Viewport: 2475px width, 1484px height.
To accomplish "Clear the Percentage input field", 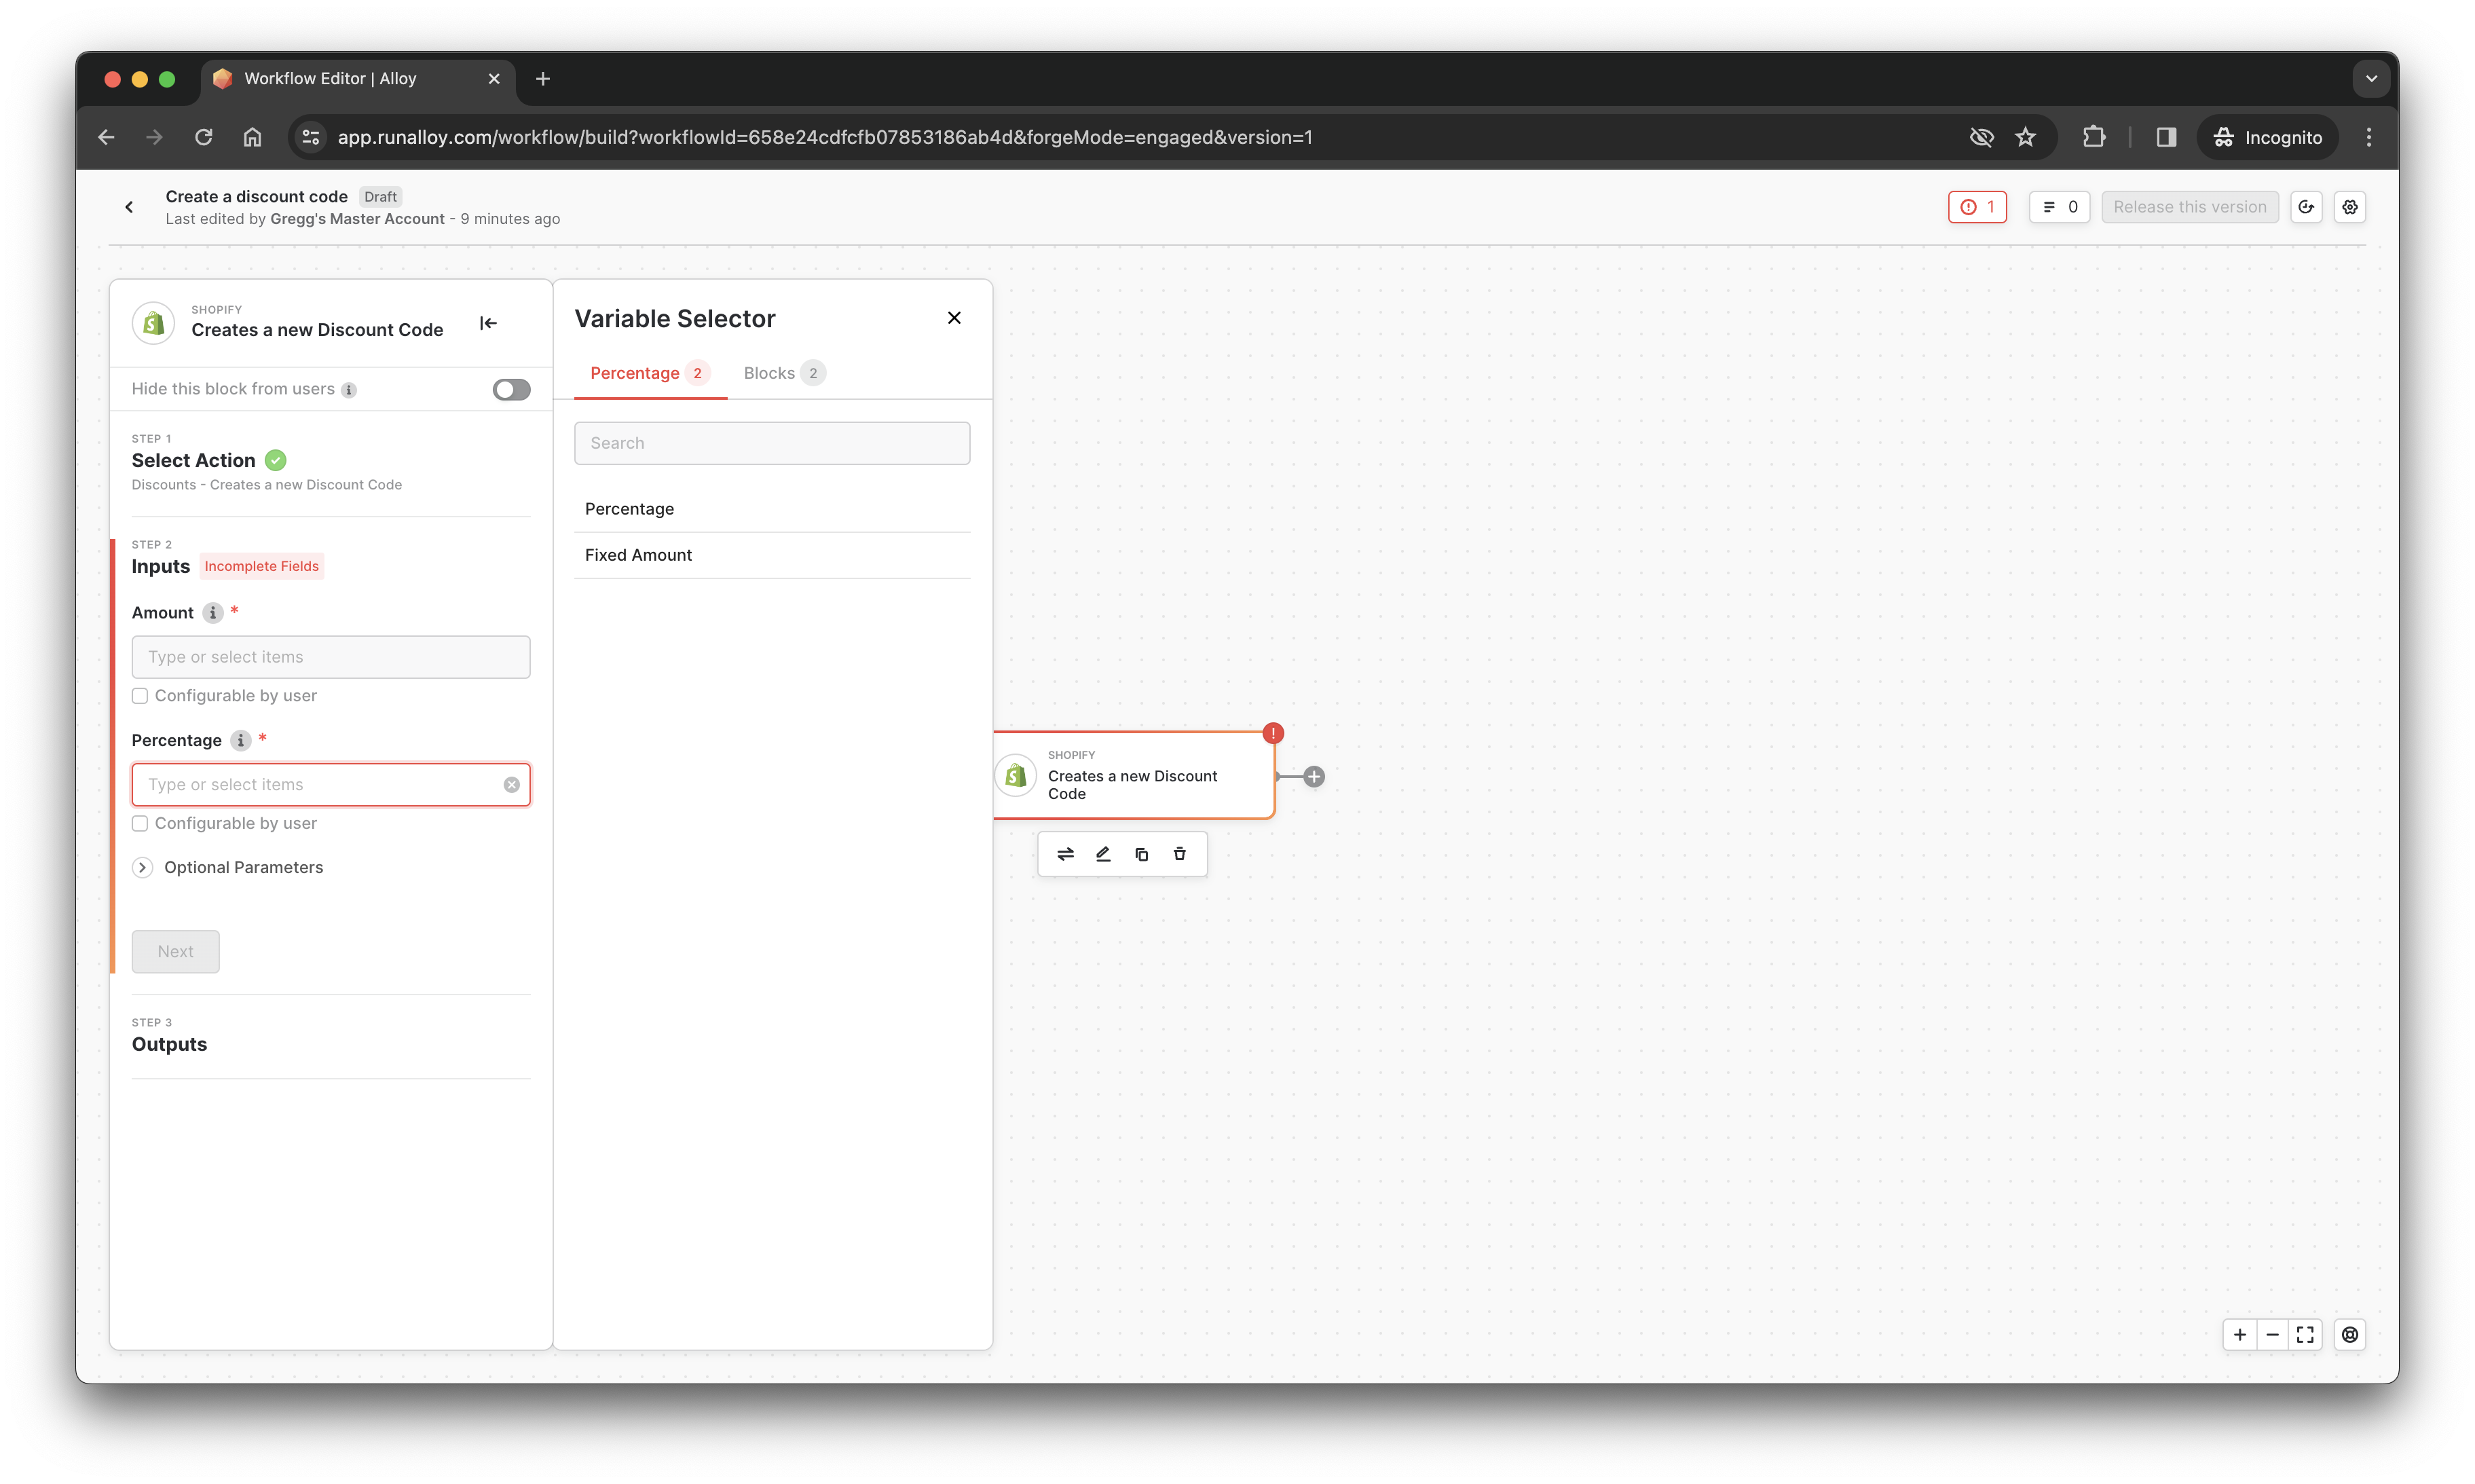I will (511, 785).
